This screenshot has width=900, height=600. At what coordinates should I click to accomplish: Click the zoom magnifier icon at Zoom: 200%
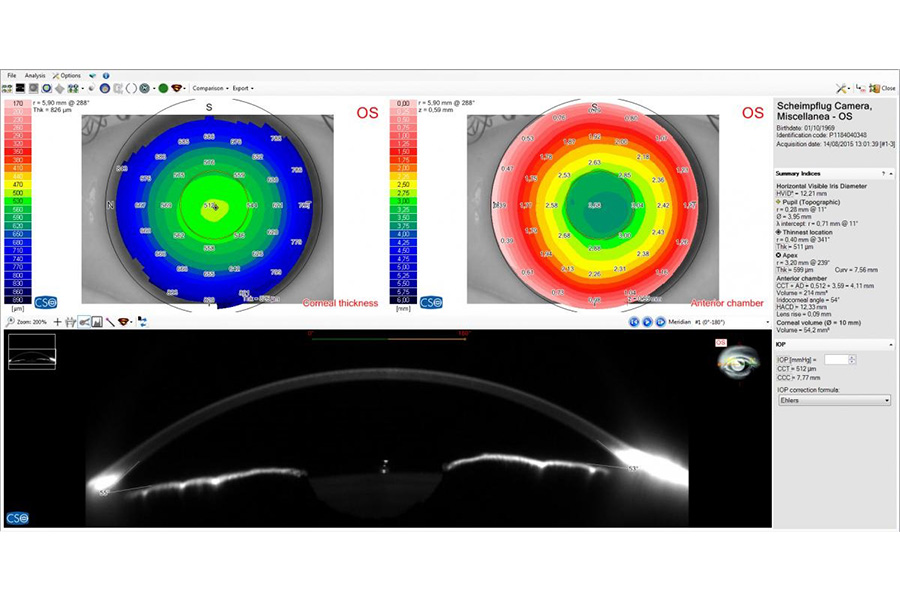(x=10, y=322)
